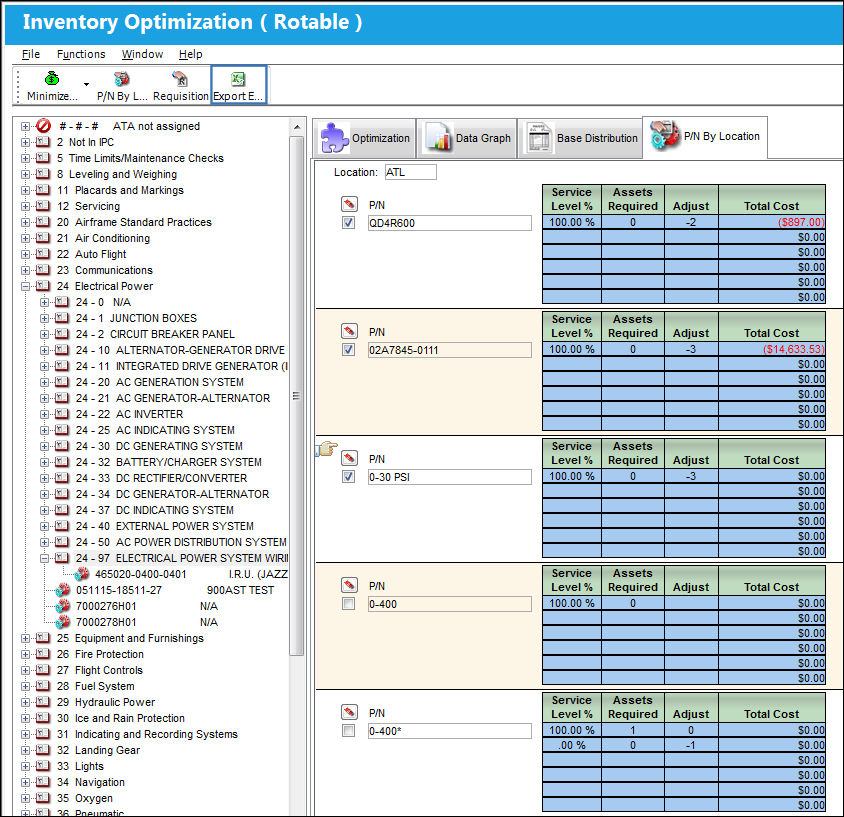
Task: Switch to the Data Graph tab
Action: (x=467, y=138)
